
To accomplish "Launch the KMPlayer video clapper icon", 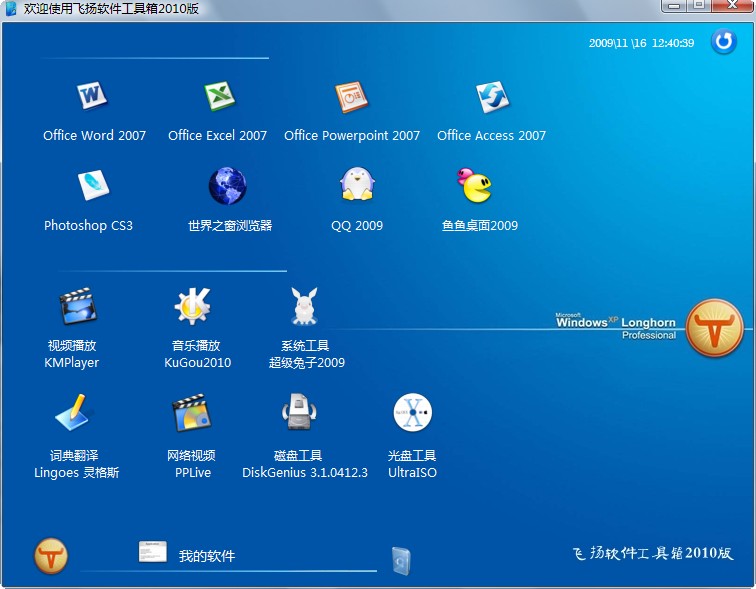I will [x=78, y=306].
